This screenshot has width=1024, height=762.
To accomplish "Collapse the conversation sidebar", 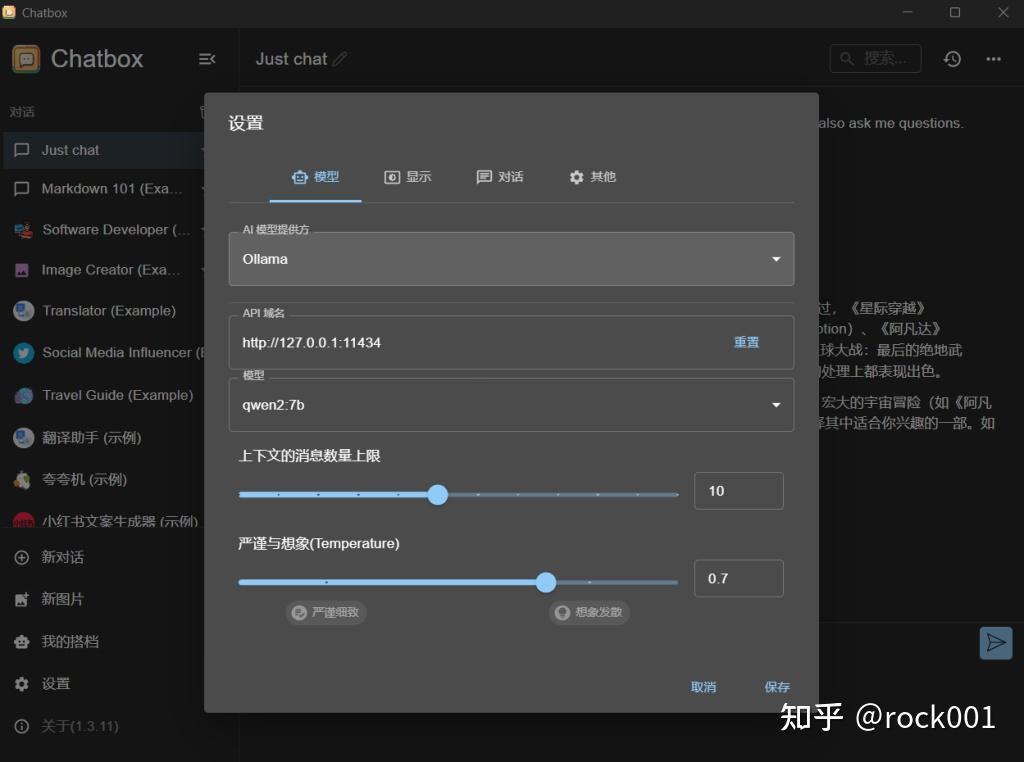I will (207, 58).
